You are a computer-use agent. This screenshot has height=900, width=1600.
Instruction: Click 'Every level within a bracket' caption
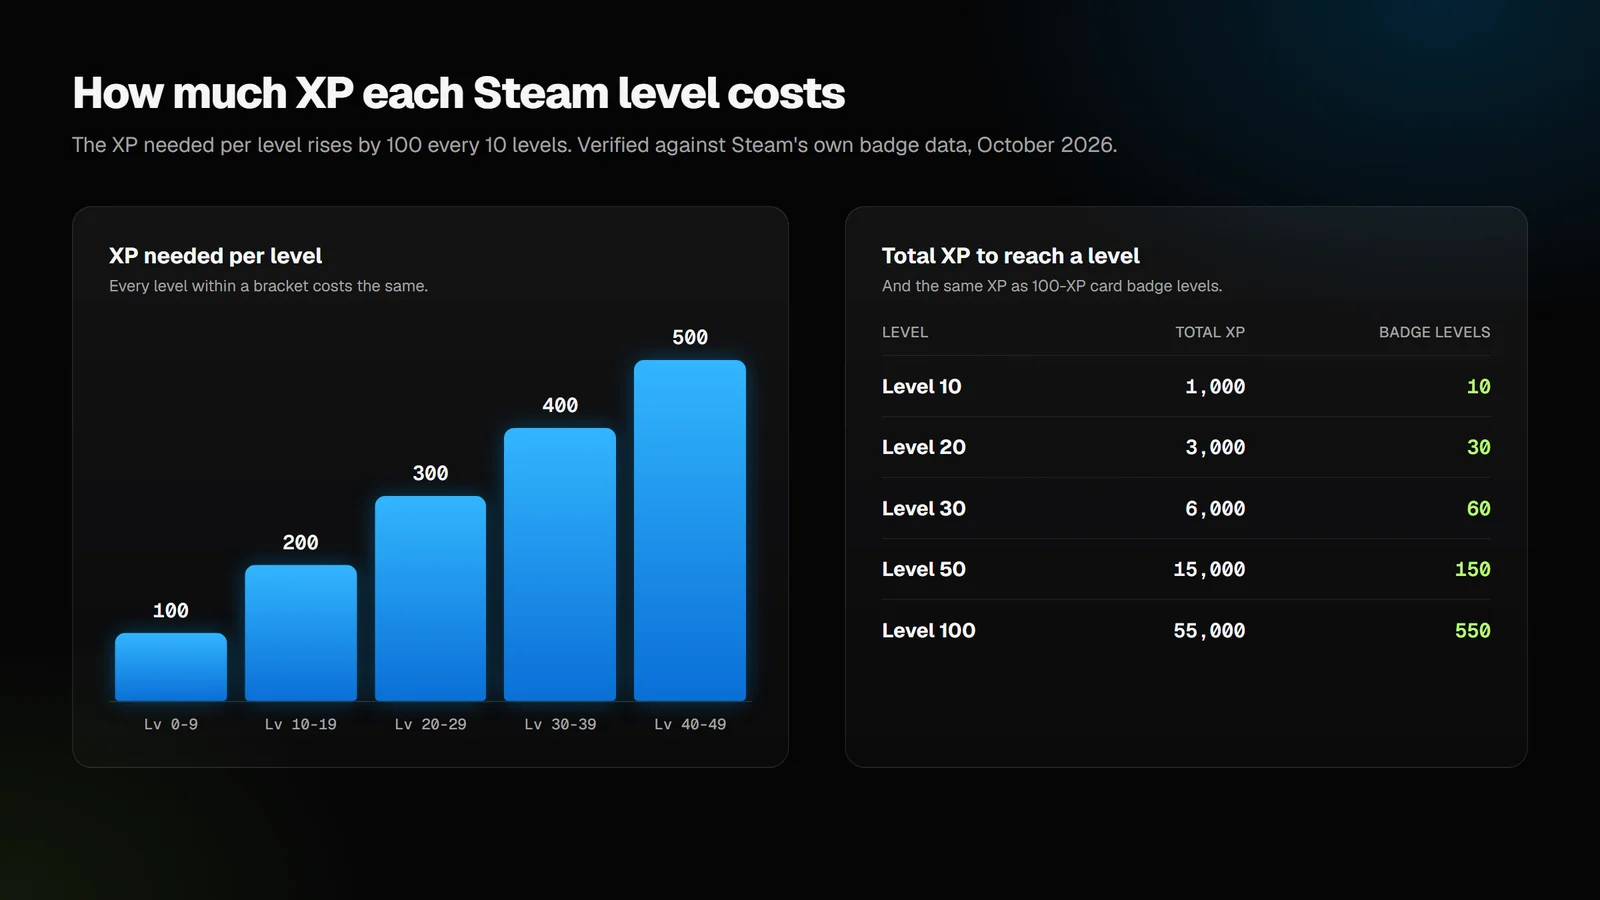268,286
